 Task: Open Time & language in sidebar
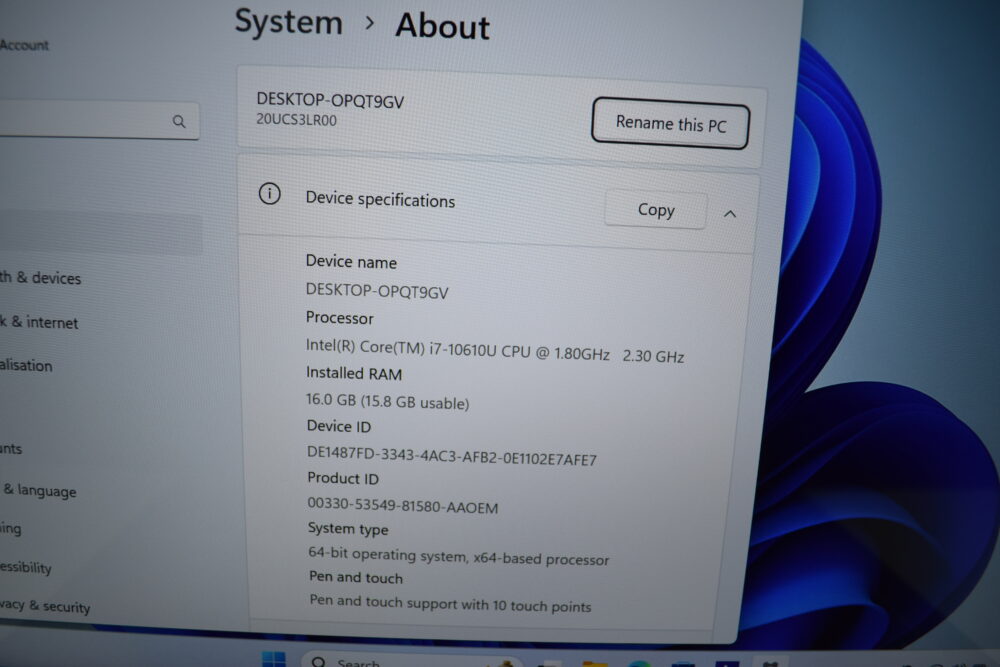point(38,490)
